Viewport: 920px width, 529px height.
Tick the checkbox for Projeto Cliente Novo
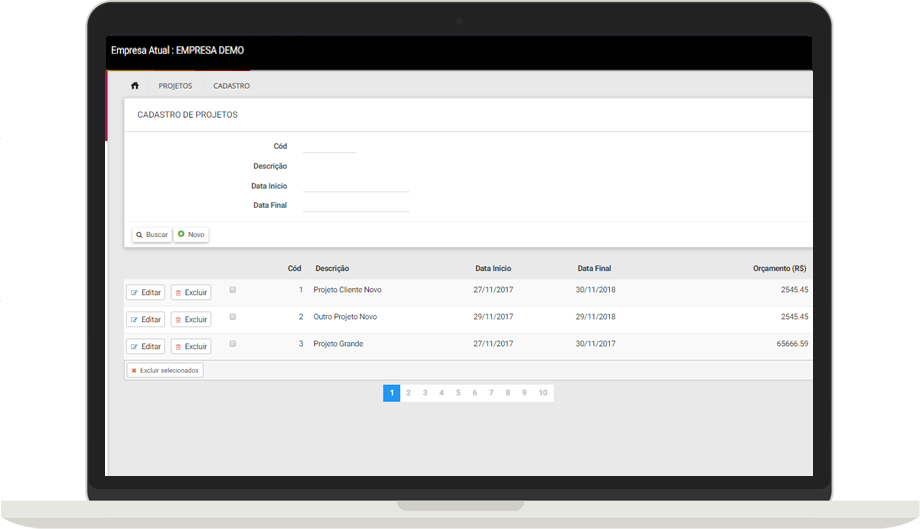pyautogui.click(x=233, y=290)
